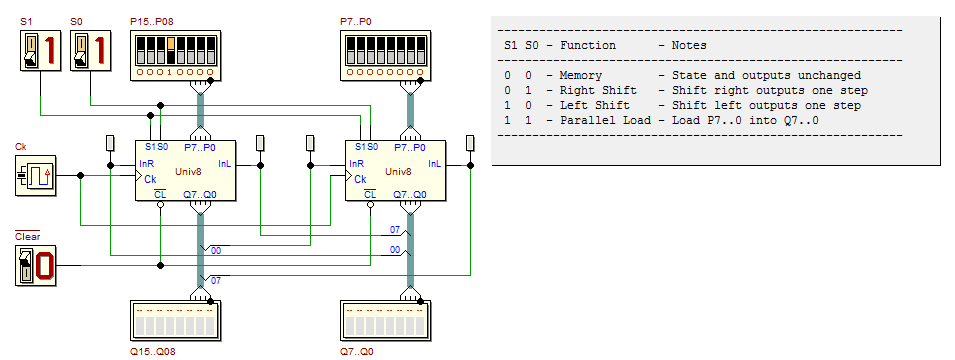Select the Ck label above clock
The width and height of the screenshot is (955, 360).
click(x=21, y=147)
